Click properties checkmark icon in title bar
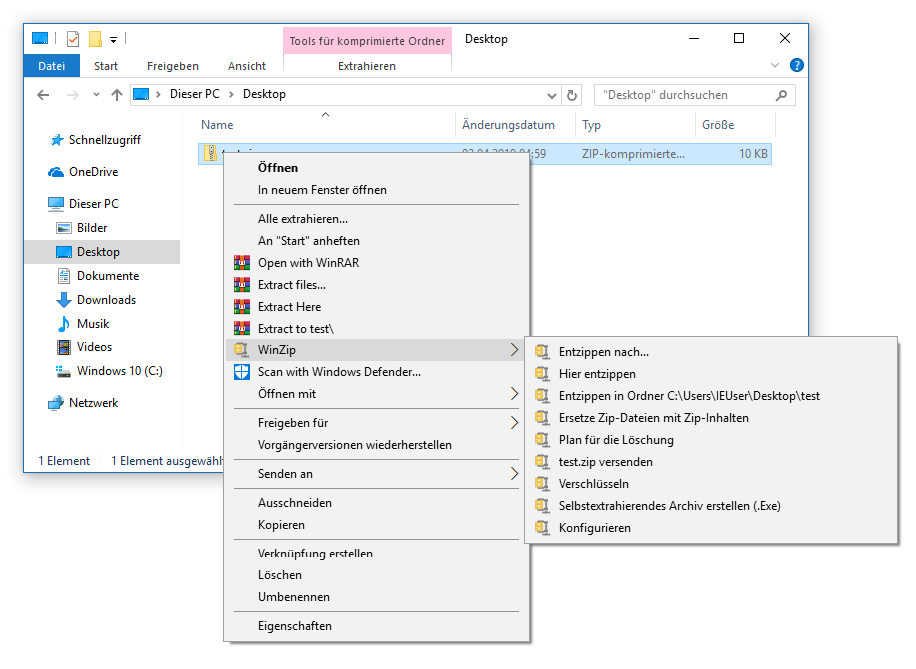This screenshot has width=916, height=669. (73, 39)
